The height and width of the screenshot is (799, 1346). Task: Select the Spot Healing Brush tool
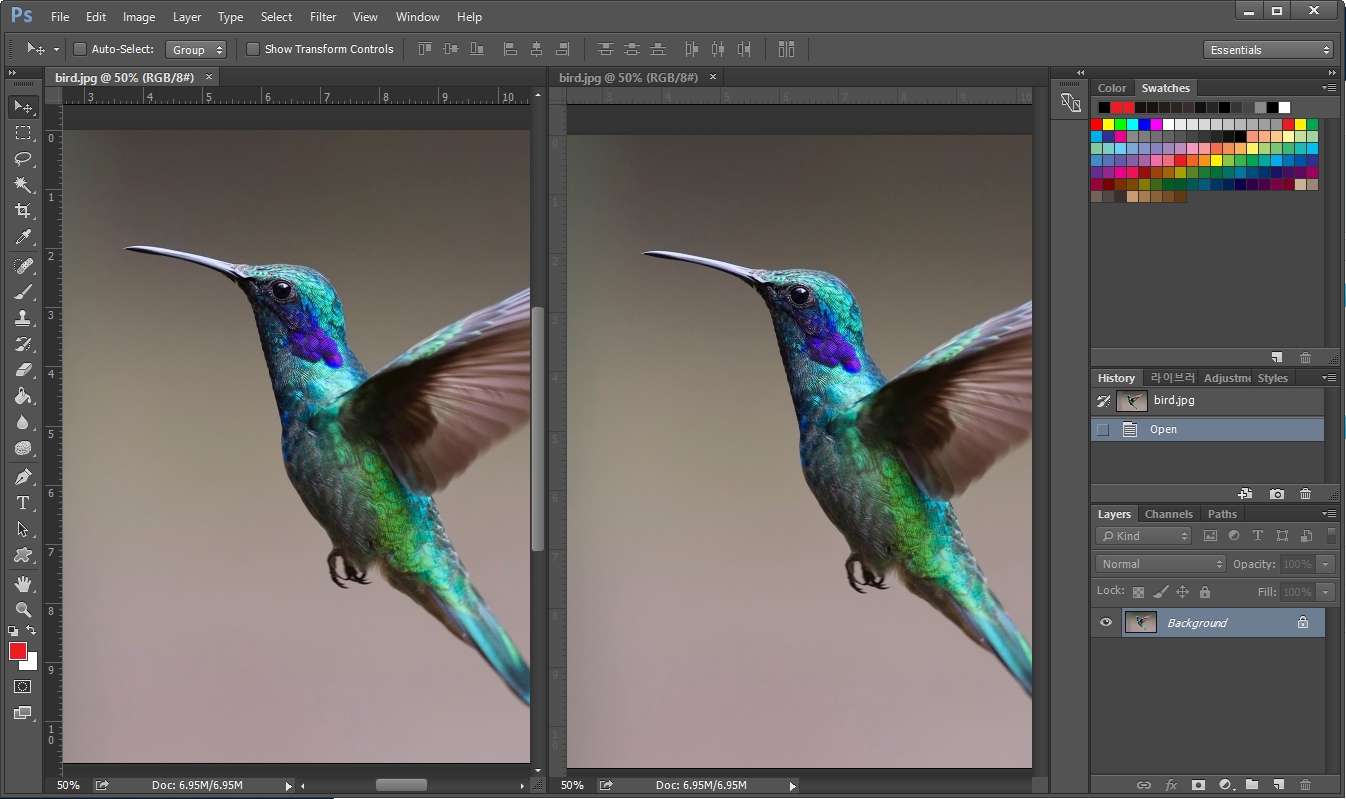(23, 266)
